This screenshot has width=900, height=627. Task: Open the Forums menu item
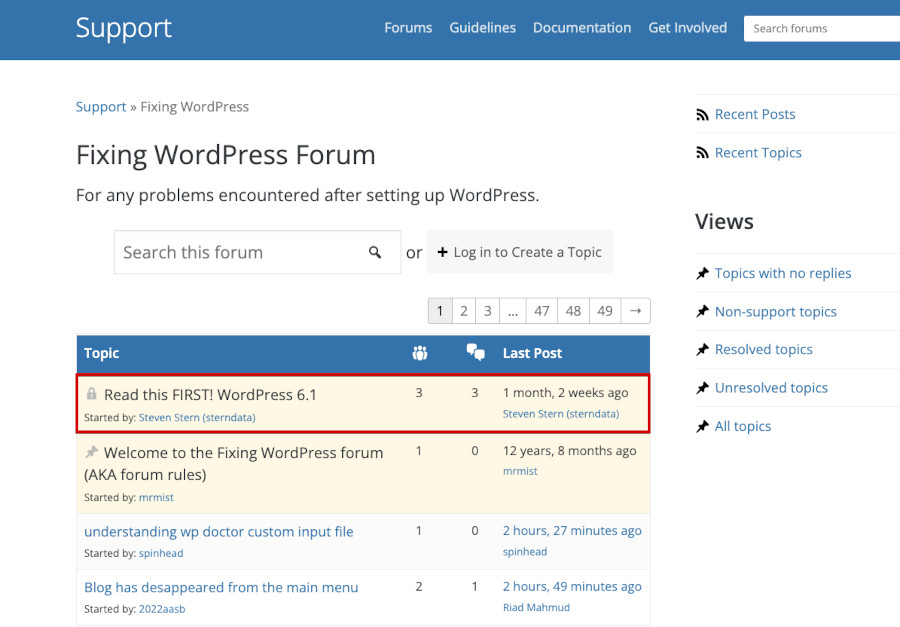coord(408,28)
